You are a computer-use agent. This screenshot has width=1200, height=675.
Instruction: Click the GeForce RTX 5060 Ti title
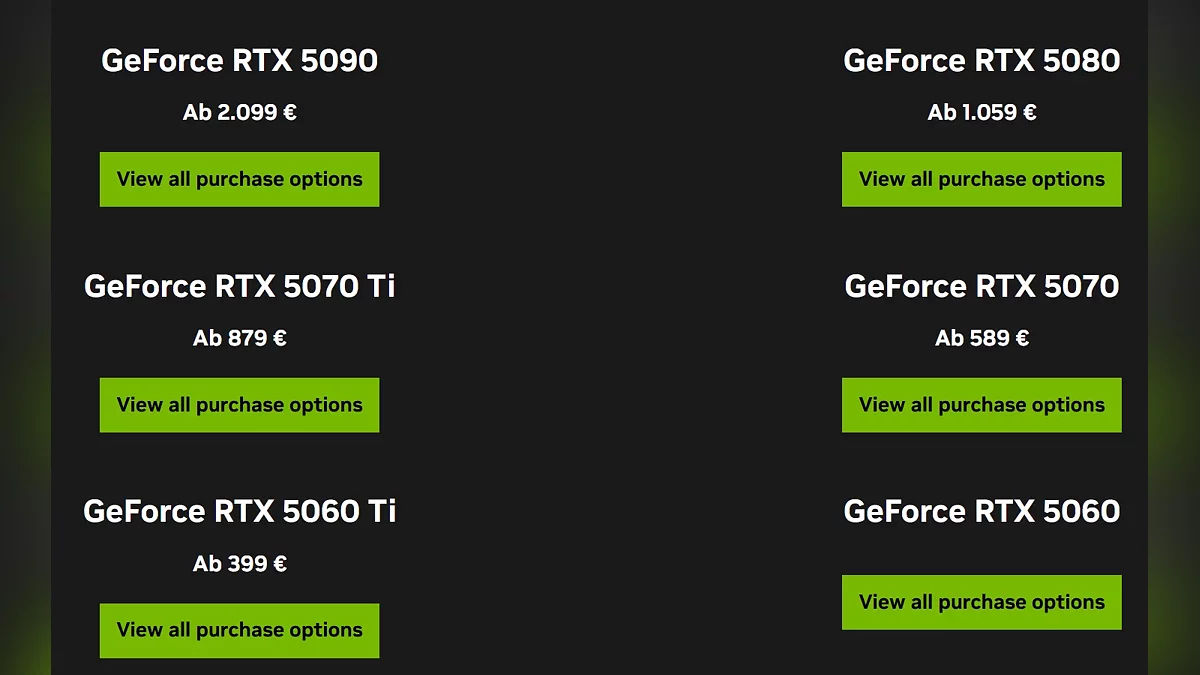(239, 512)
